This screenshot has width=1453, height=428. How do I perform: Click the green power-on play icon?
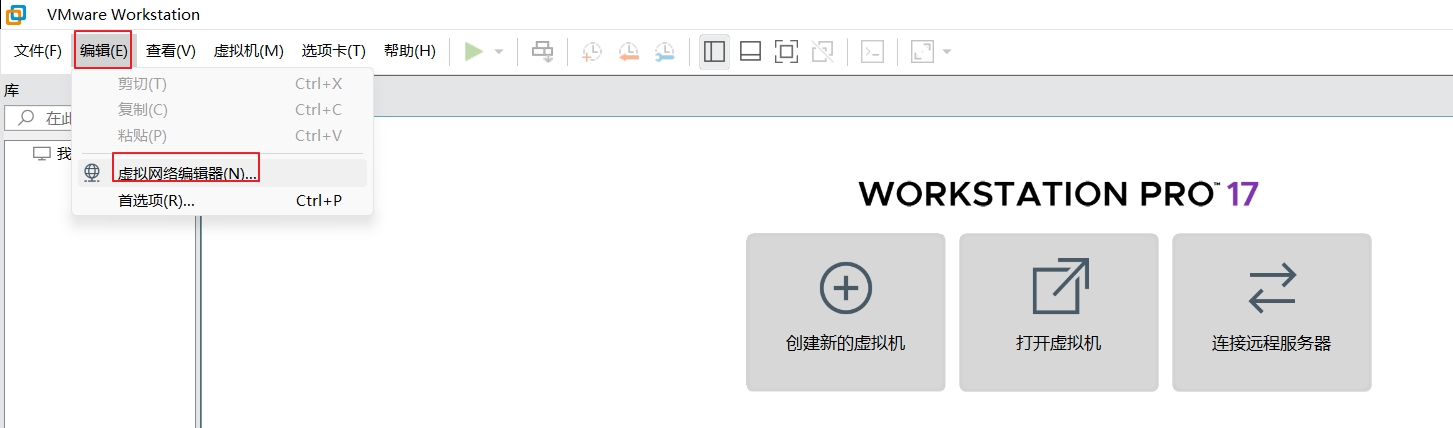(x=474, y=51)
